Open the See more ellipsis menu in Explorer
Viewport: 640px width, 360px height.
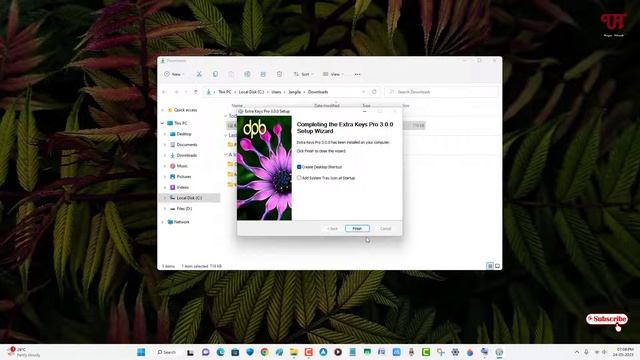coord(358,74)
